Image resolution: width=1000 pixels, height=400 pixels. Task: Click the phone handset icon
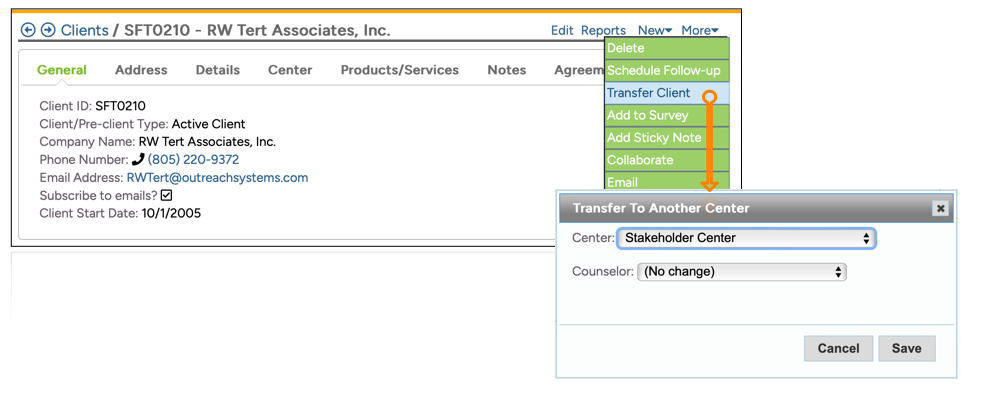pyautogui.click(x=138, y=160)
